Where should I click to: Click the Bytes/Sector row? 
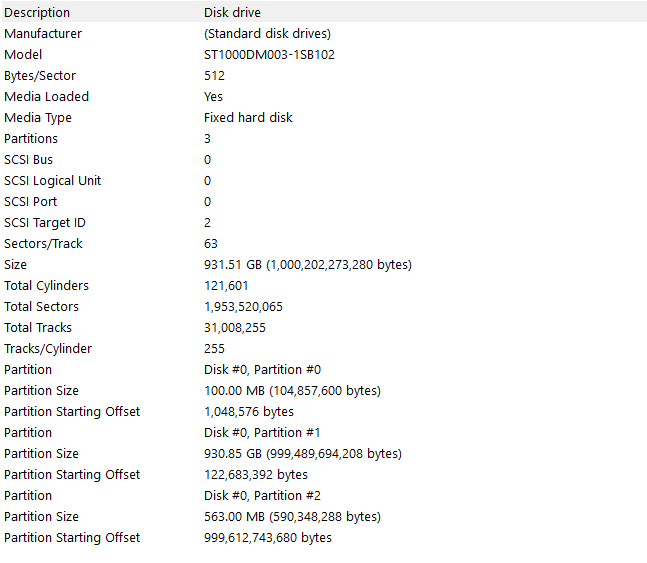(x=40, y=75)
